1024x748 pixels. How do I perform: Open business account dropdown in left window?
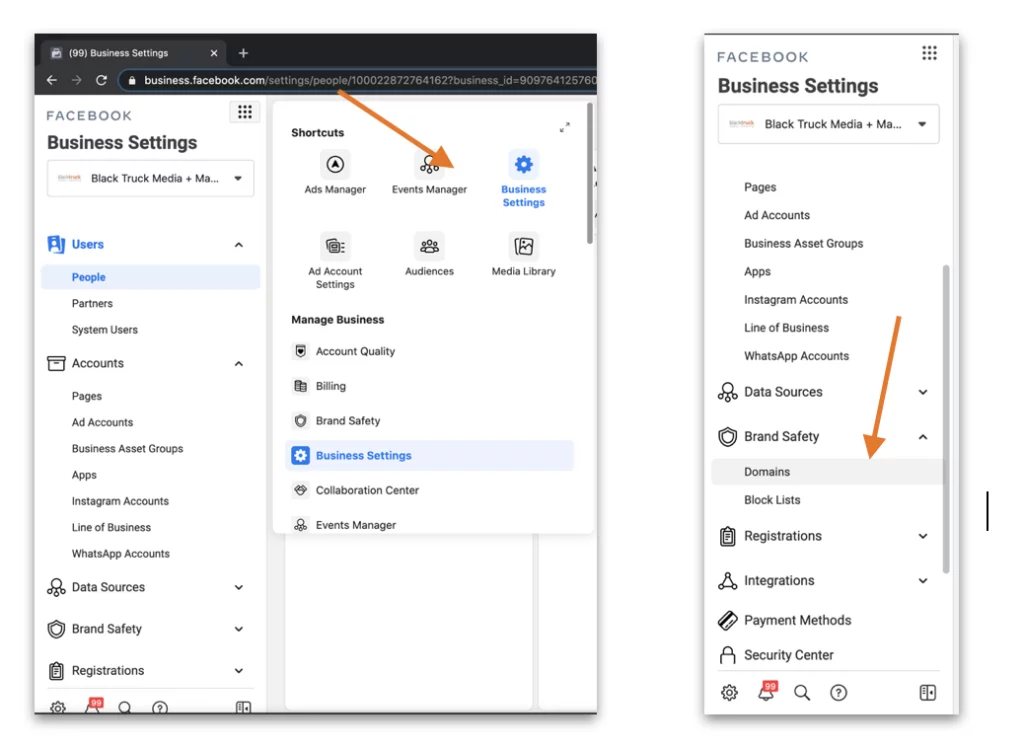[150, 178]
